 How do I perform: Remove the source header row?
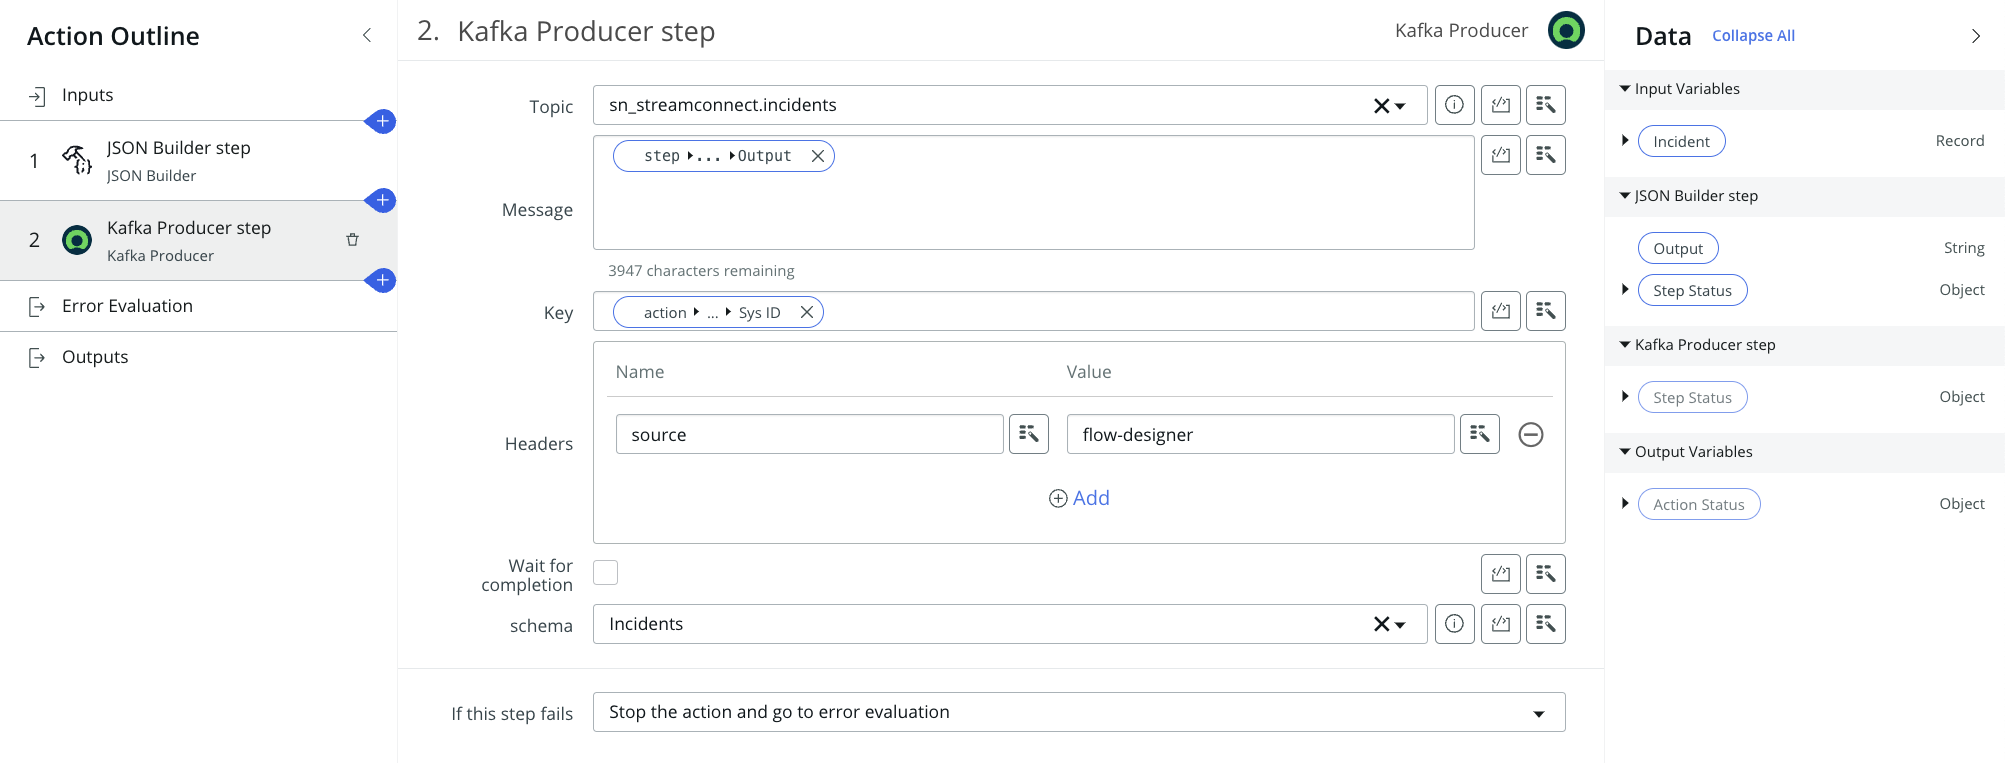pyautogui.click(x=1531, y=434)
